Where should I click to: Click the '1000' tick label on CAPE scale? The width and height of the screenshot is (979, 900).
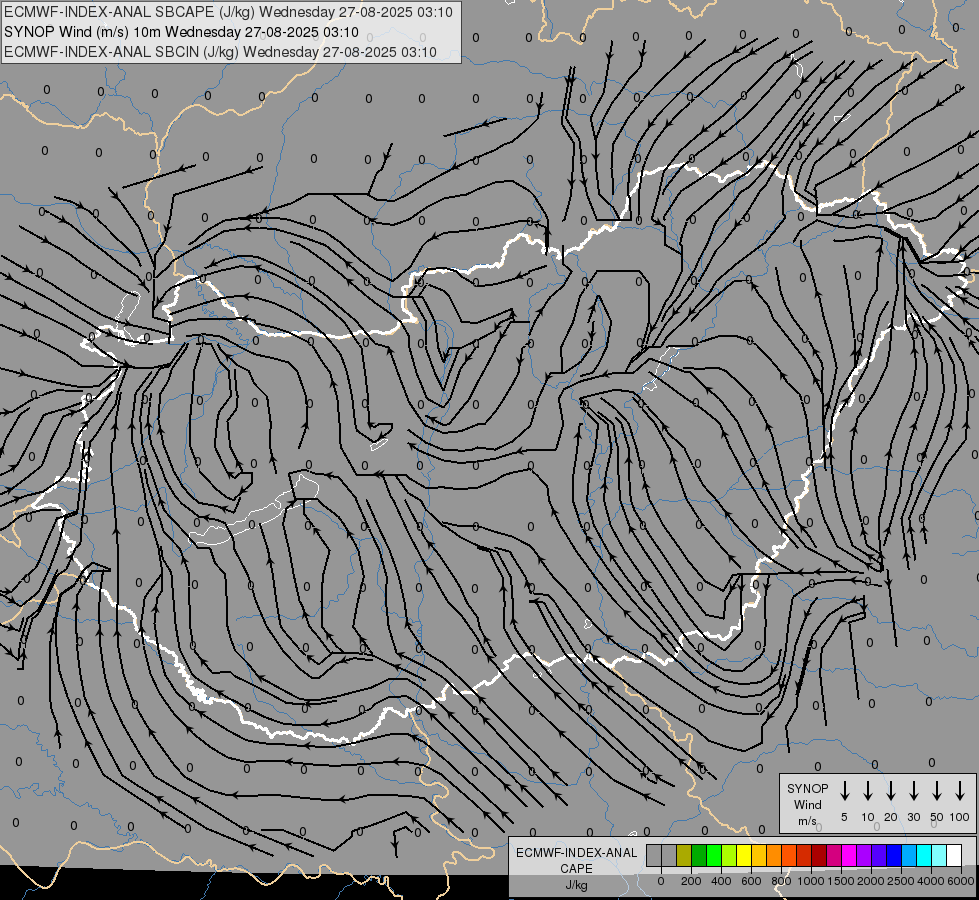[812, 881]
